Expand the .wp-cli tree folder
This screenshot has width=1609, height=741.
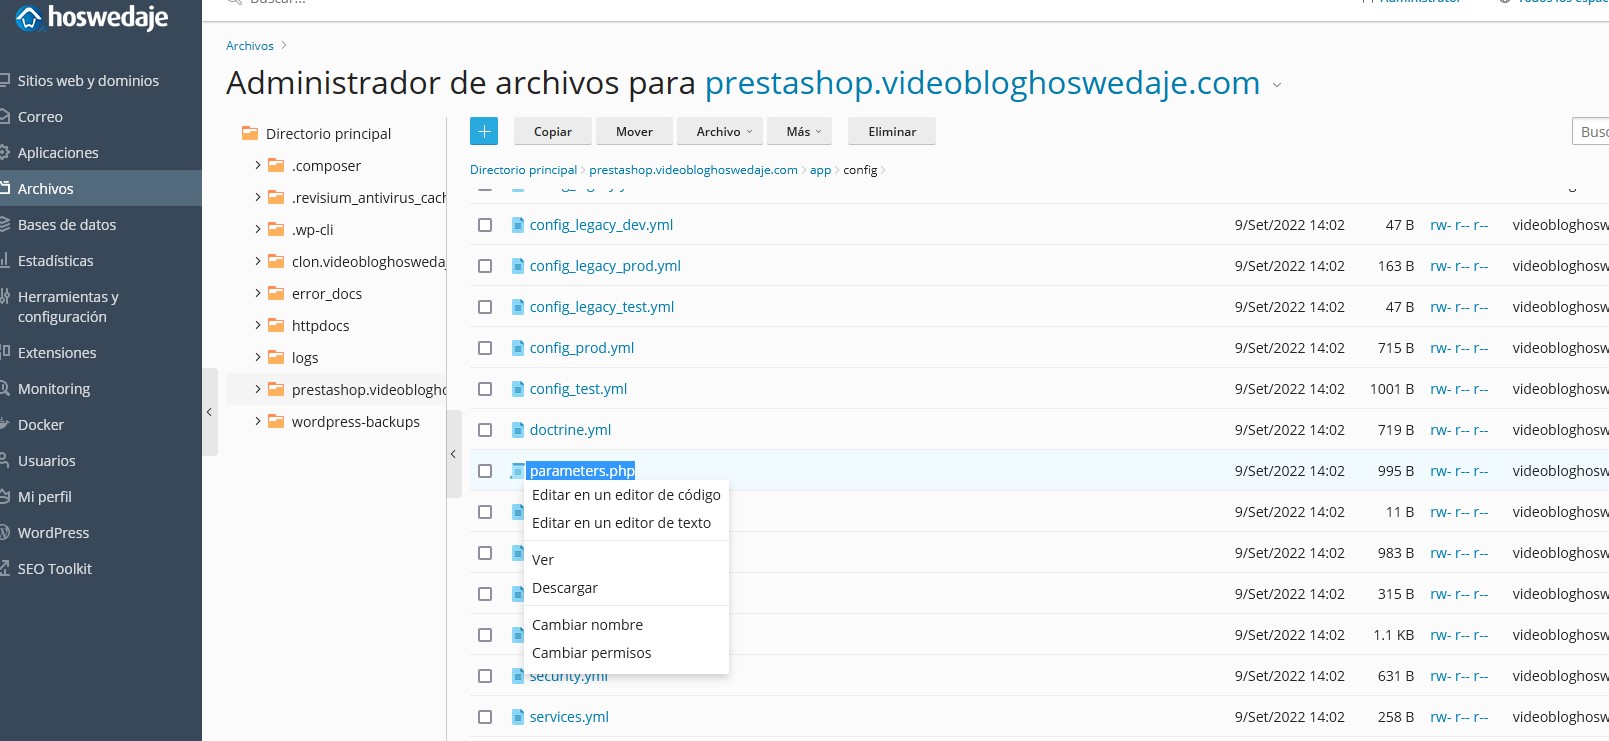click(257, 229)
